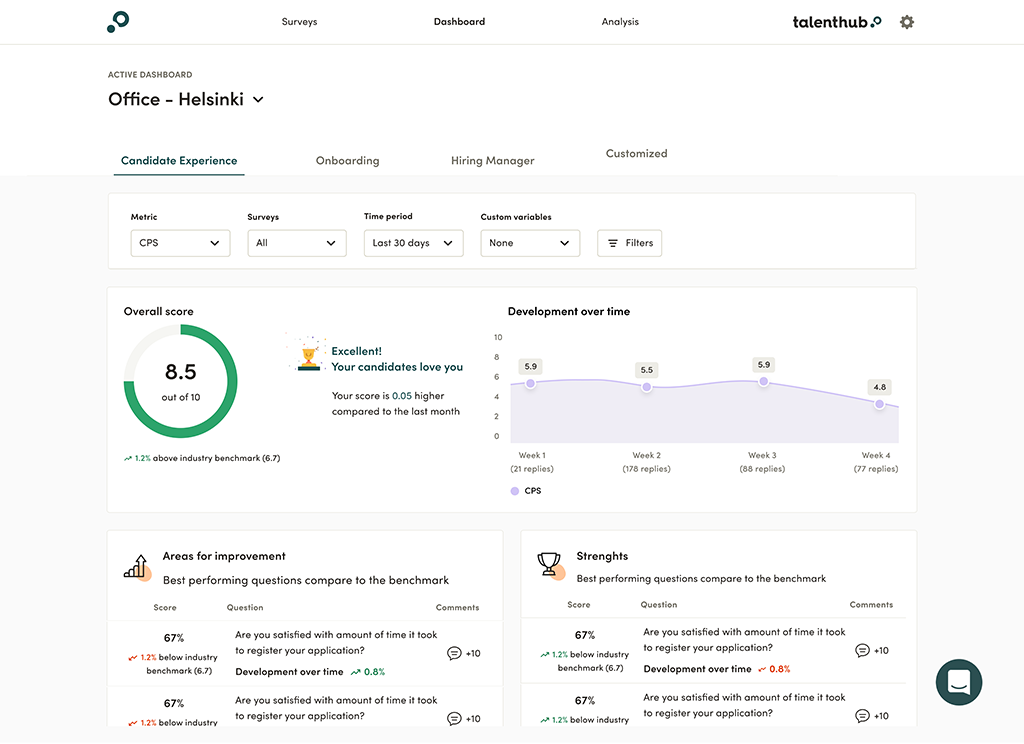Click the trophy icon beside Strengths
Viewport: 1024px width, 744px height.
550,565
